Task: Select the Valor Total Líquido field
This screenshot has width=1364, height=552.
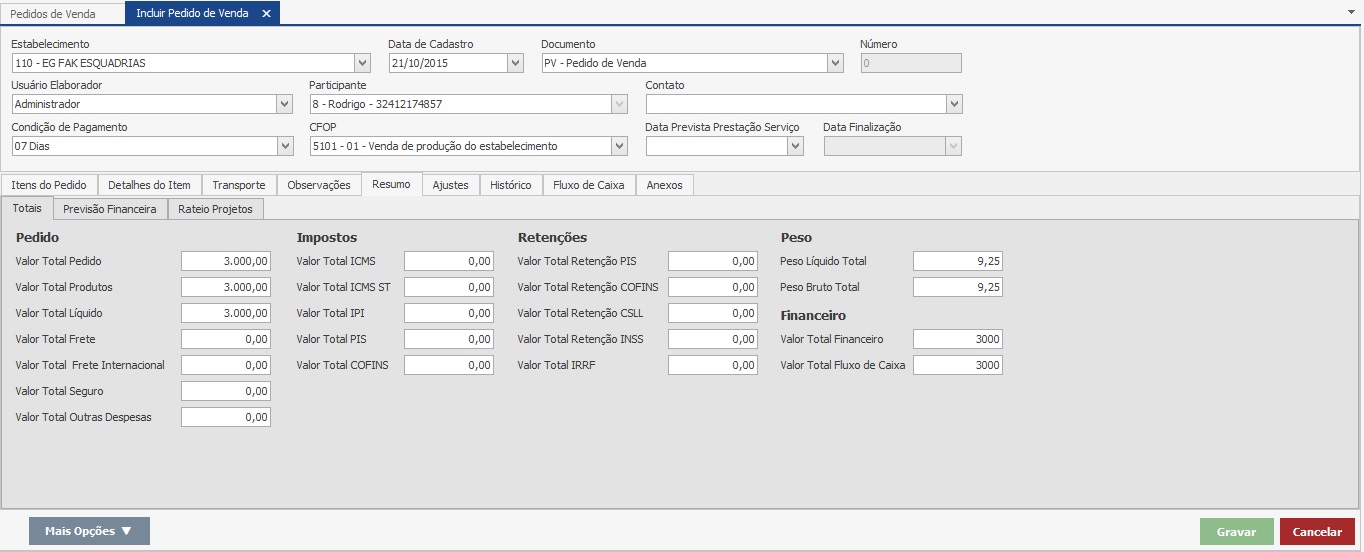Action: (226, 313)
